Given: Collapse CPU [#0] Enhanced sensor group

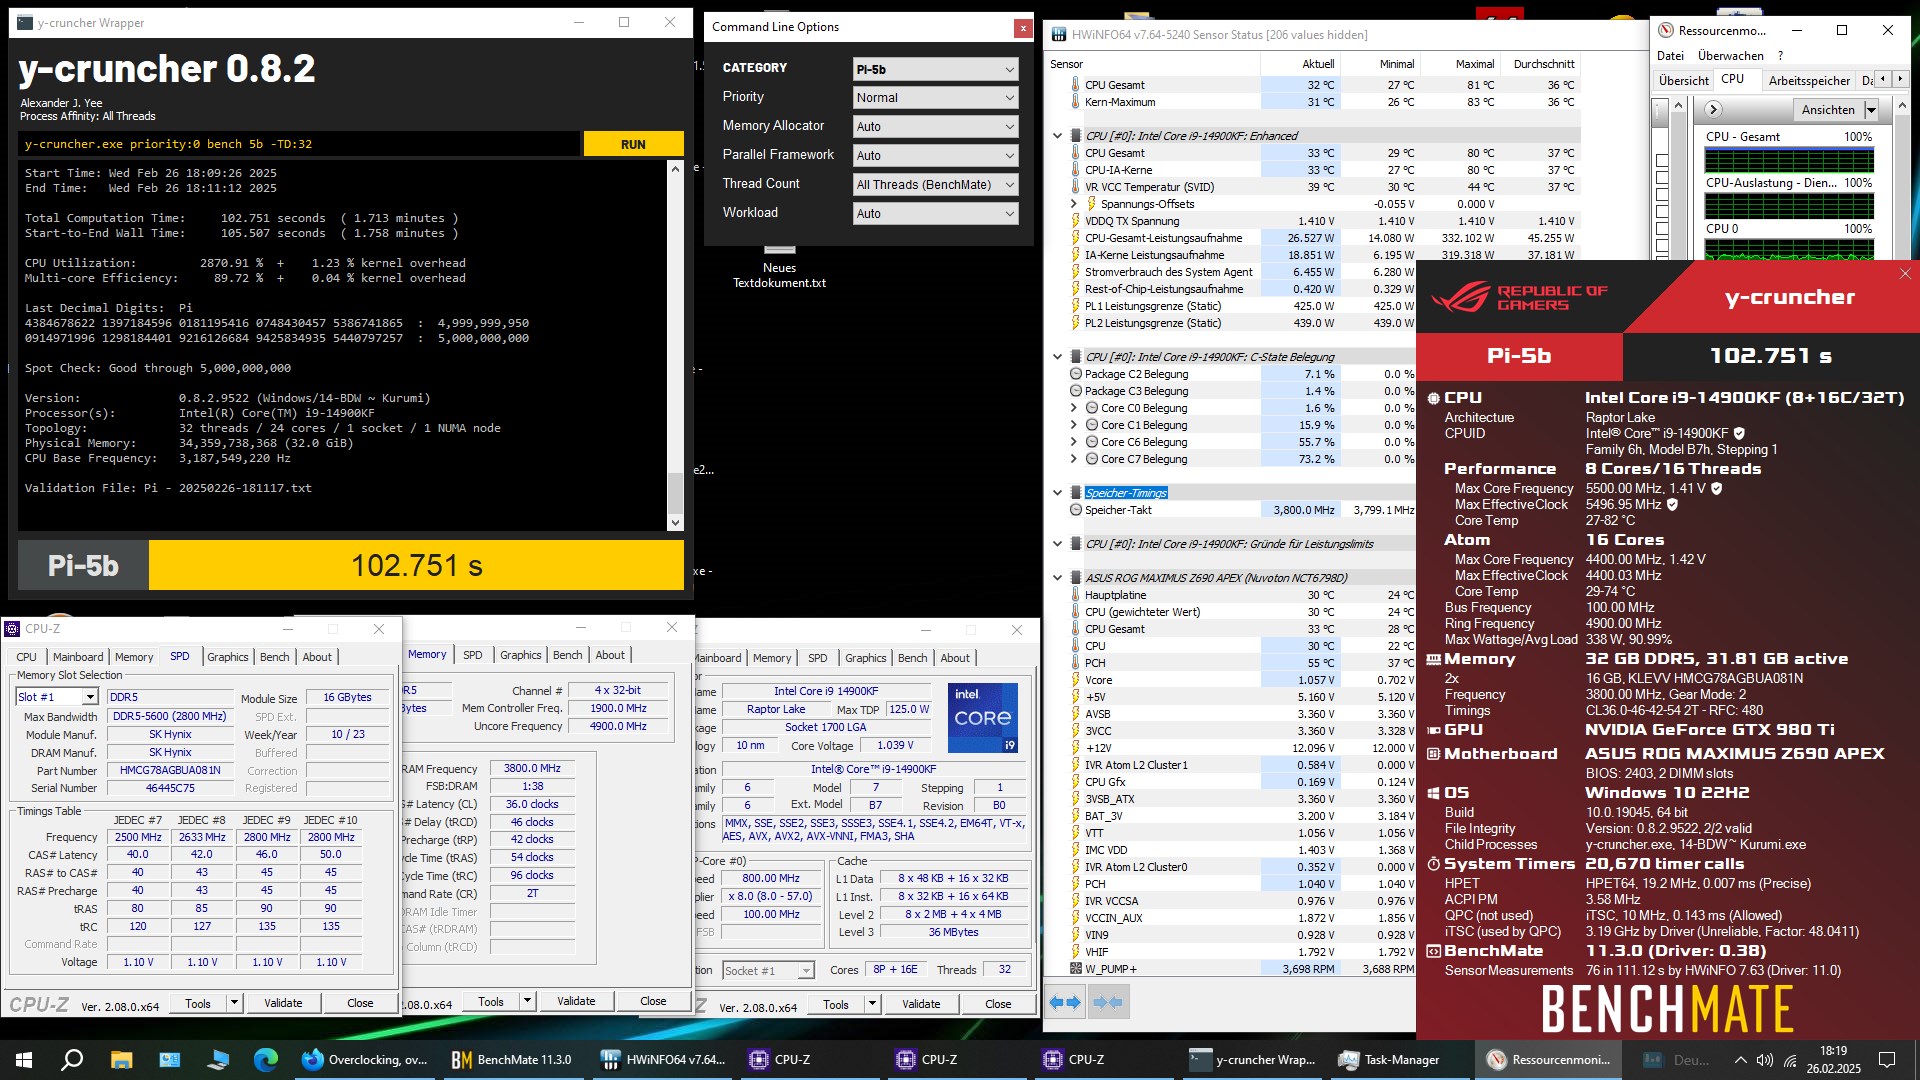Looking at the screenshot, I should click(x=1057, y=136).
